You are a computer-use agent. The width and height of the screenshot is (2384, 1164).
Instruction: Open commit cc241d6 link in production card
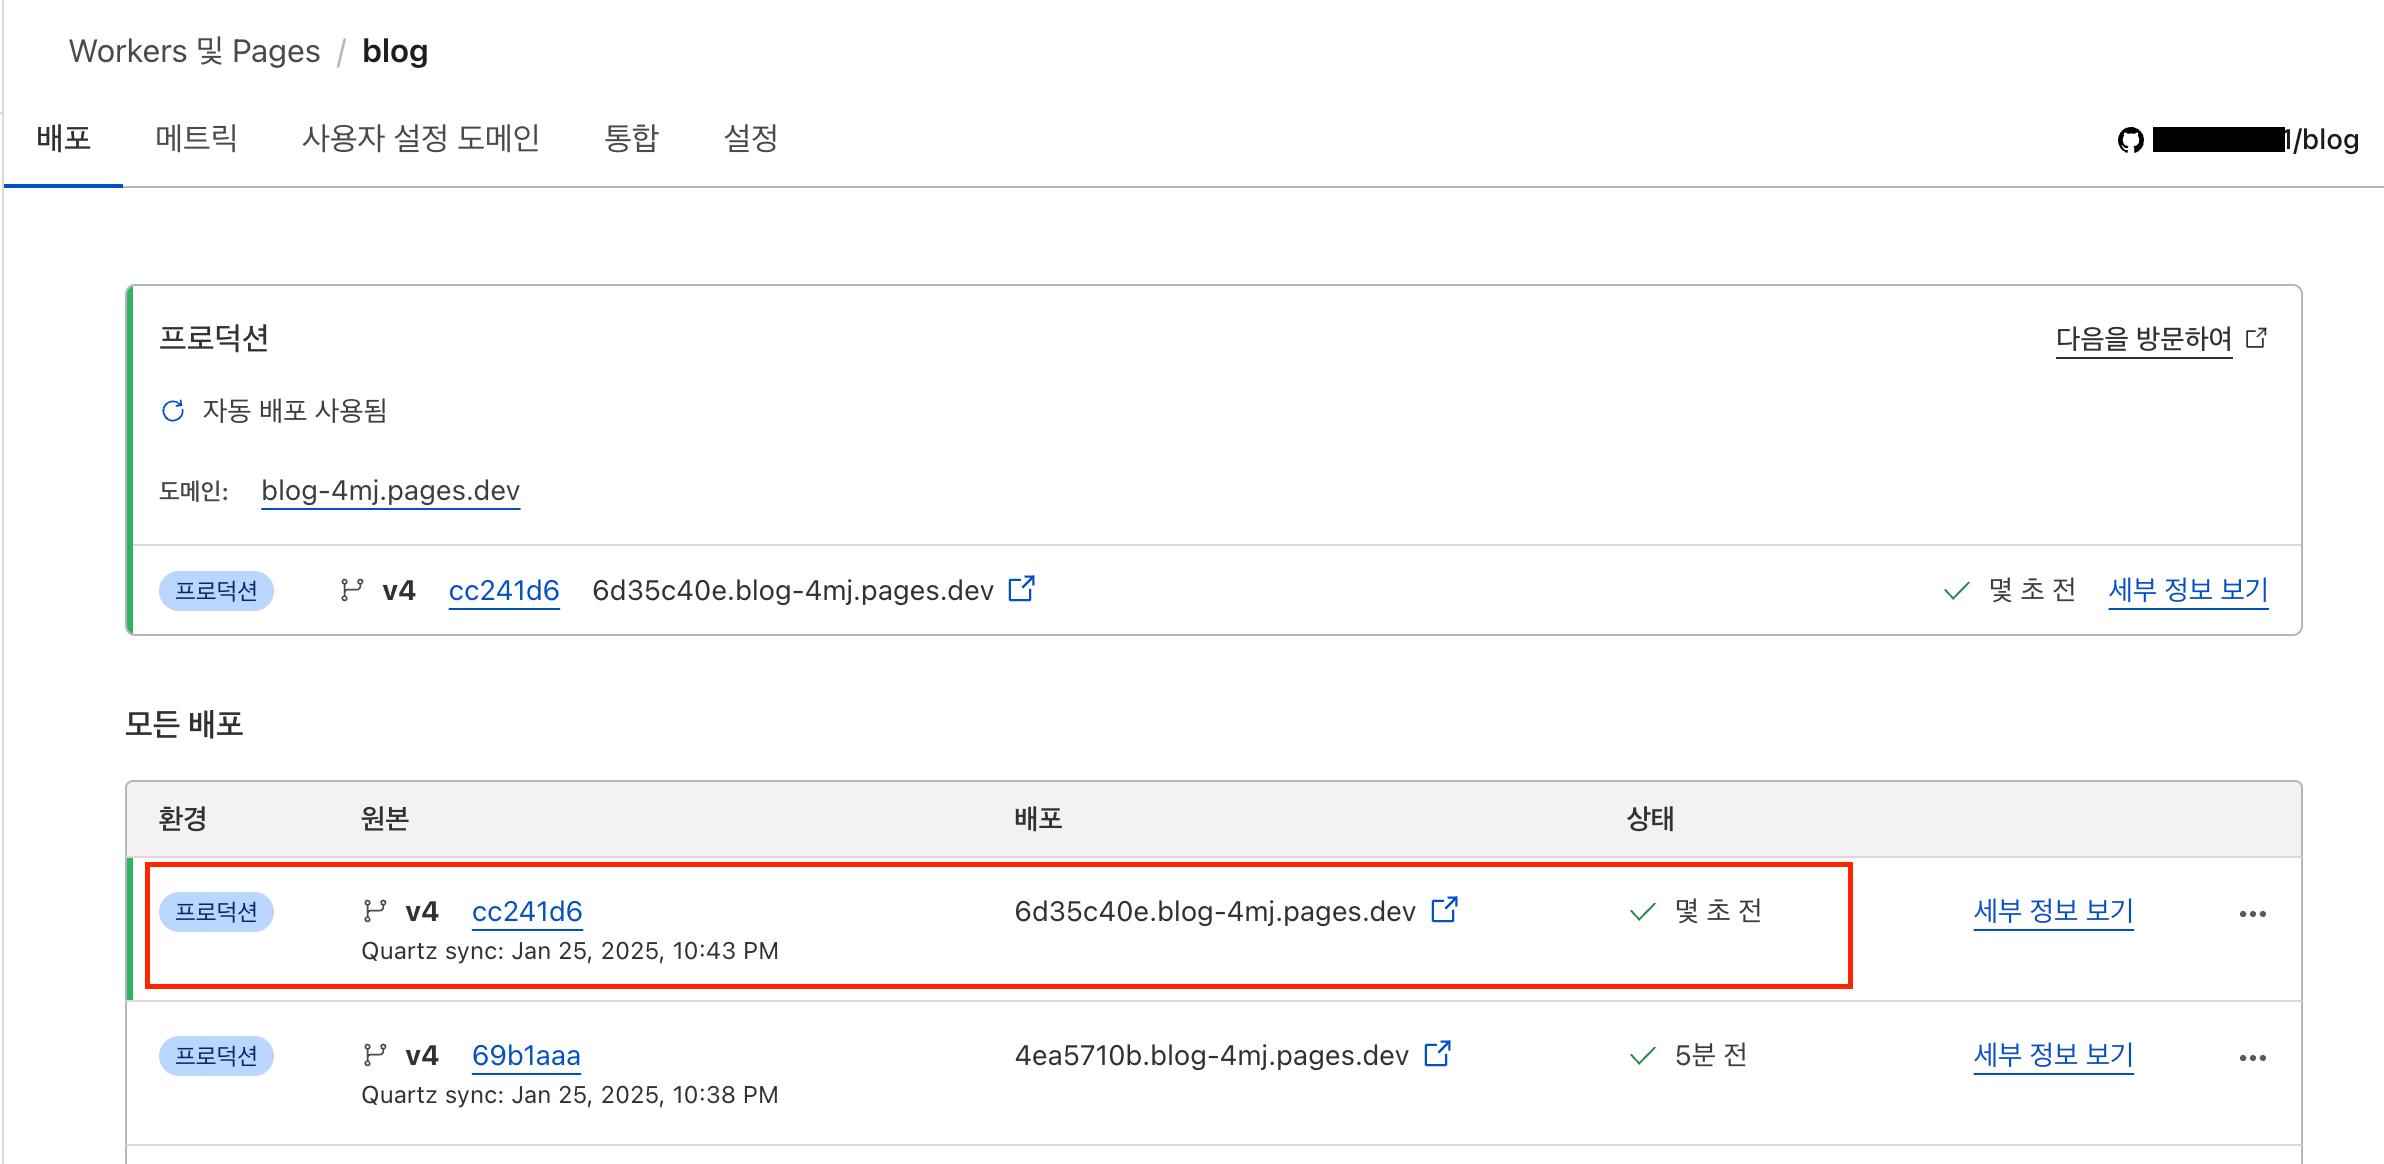503,590
